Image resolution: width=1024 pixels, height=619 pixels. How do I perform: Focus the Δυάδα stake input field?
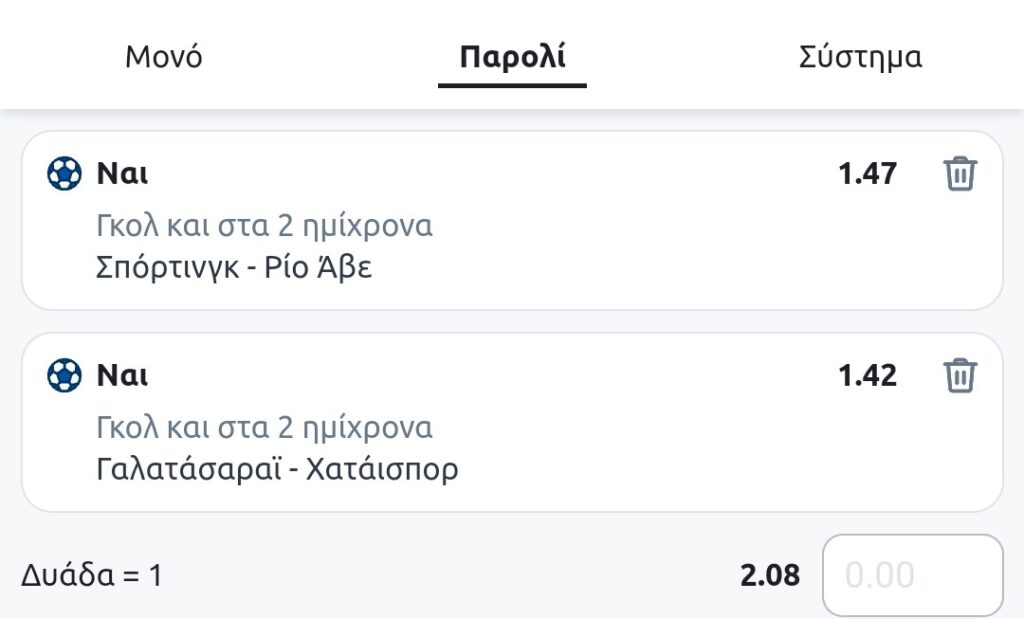click(x=912, y=575)
